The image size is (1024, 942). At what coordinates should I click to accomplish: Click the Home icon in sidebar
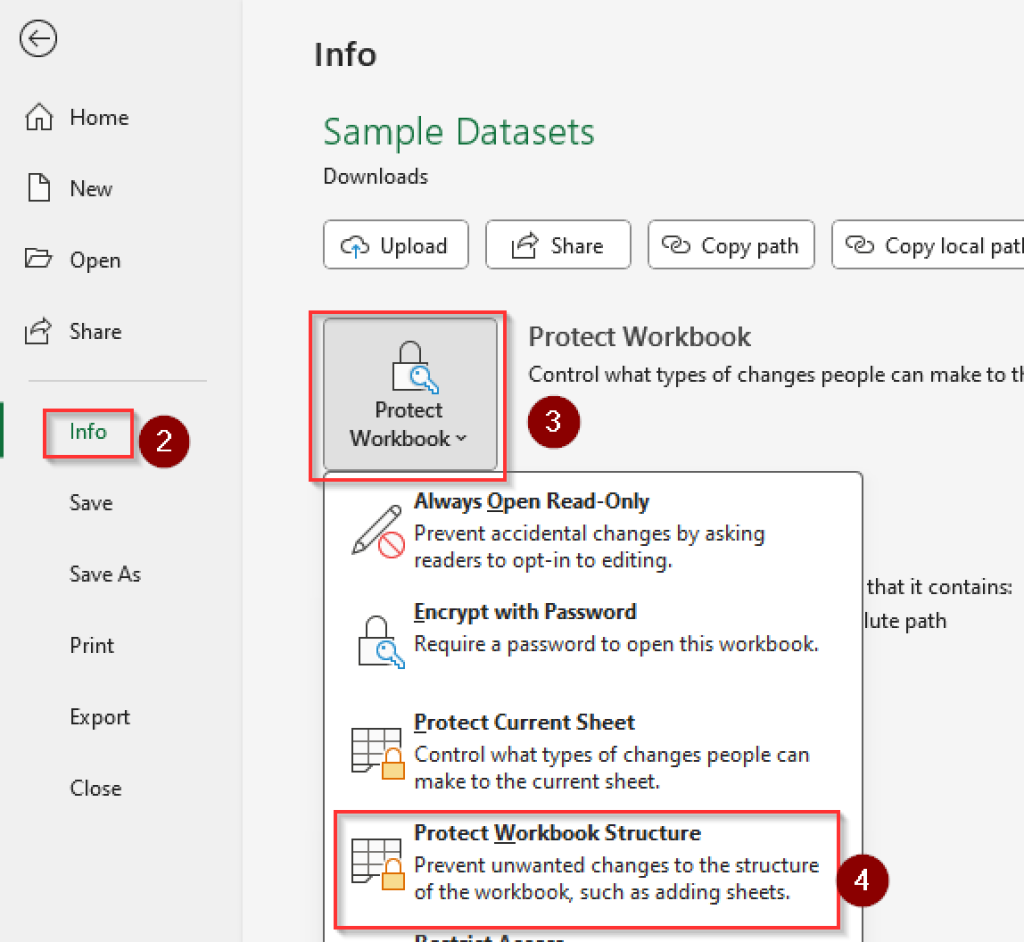click(38, 117)
